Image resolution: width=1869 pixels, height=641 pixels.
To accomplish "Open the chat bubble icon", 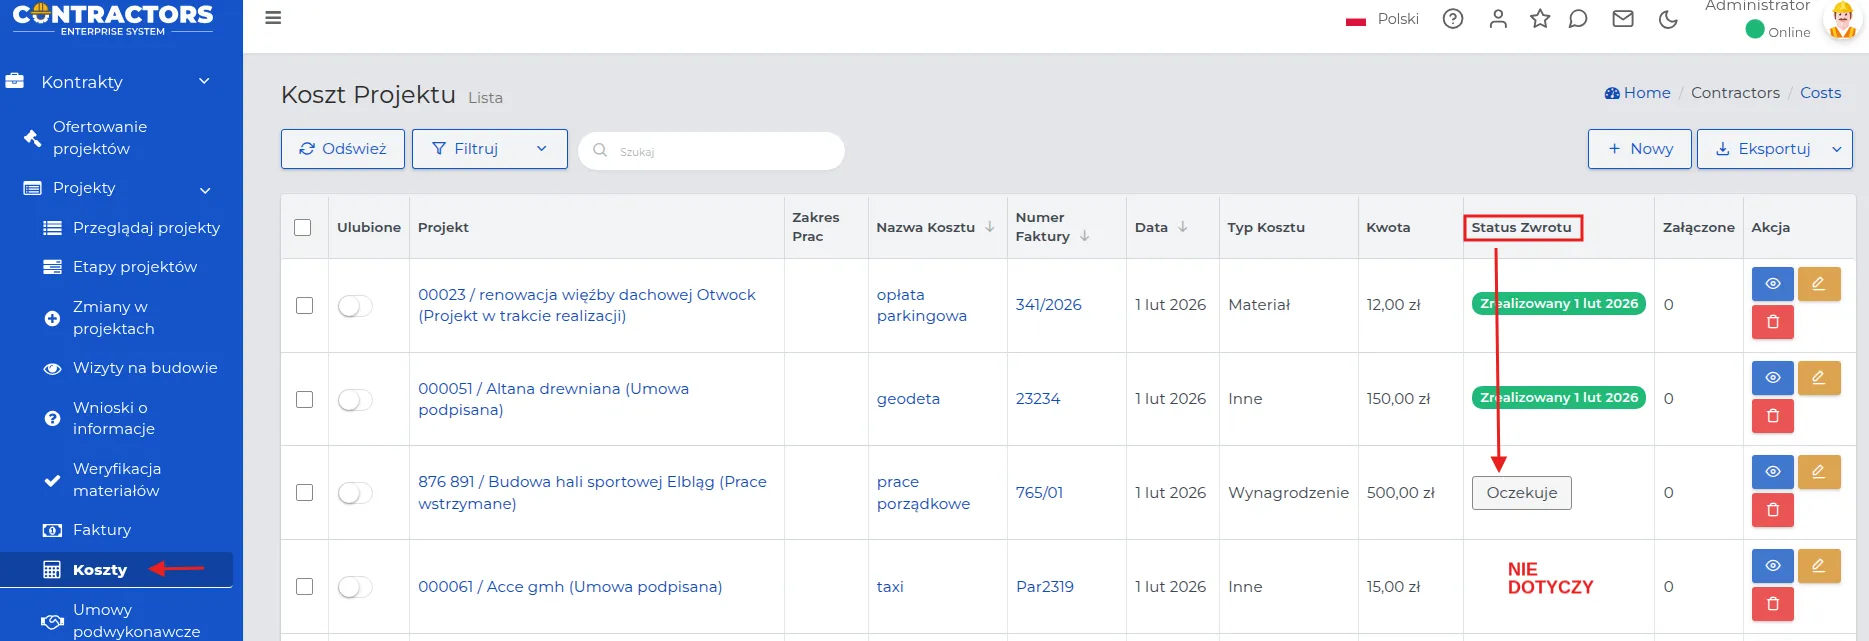I will tap(1578, 19).
